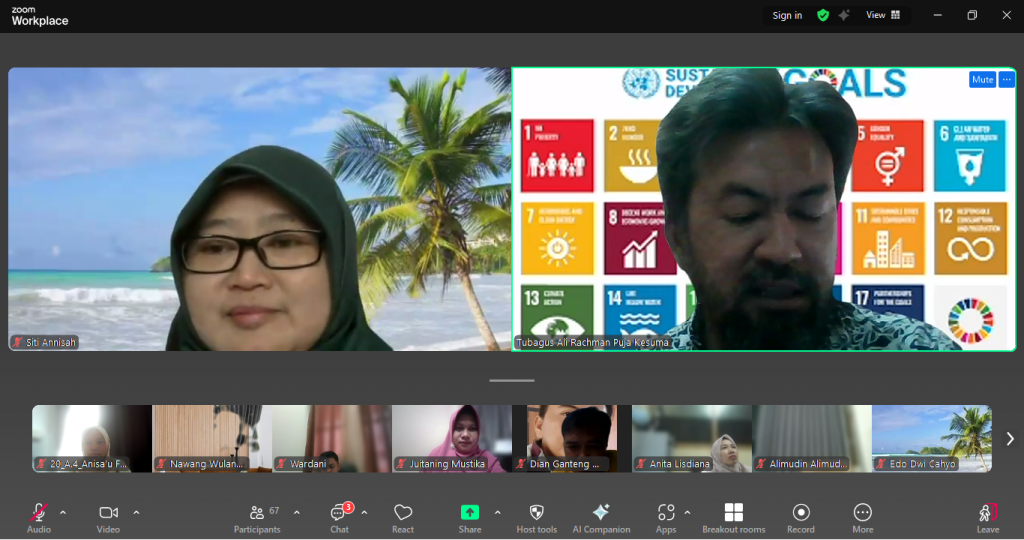Open the React emoji menu
Image resolution: width=1024 pixels, height=540 pixels.
[403, 517]
